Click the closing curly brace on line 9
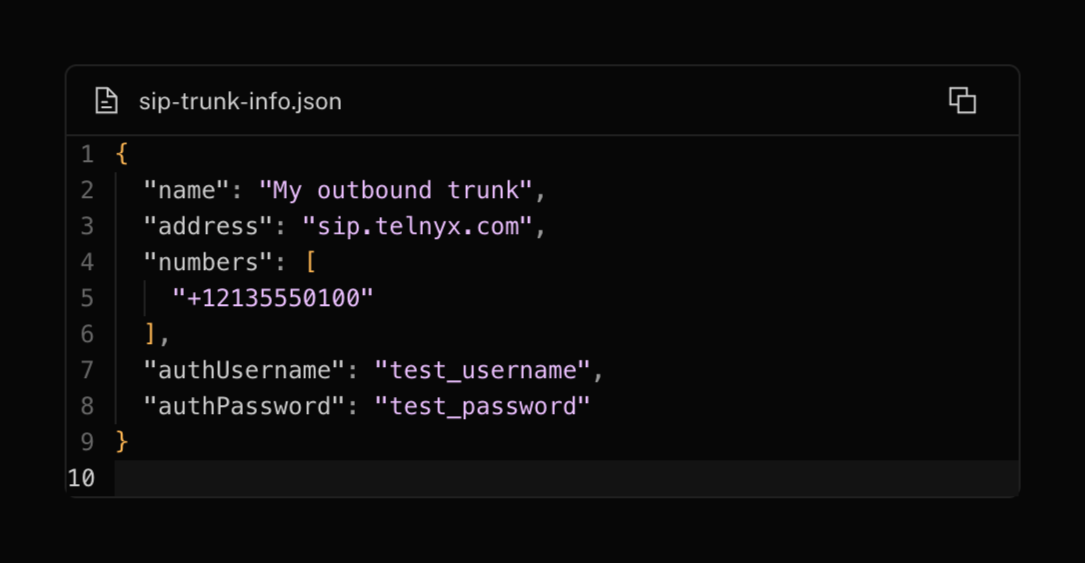The height and width of the screenshot is (563, 1085). click(122, 442)
